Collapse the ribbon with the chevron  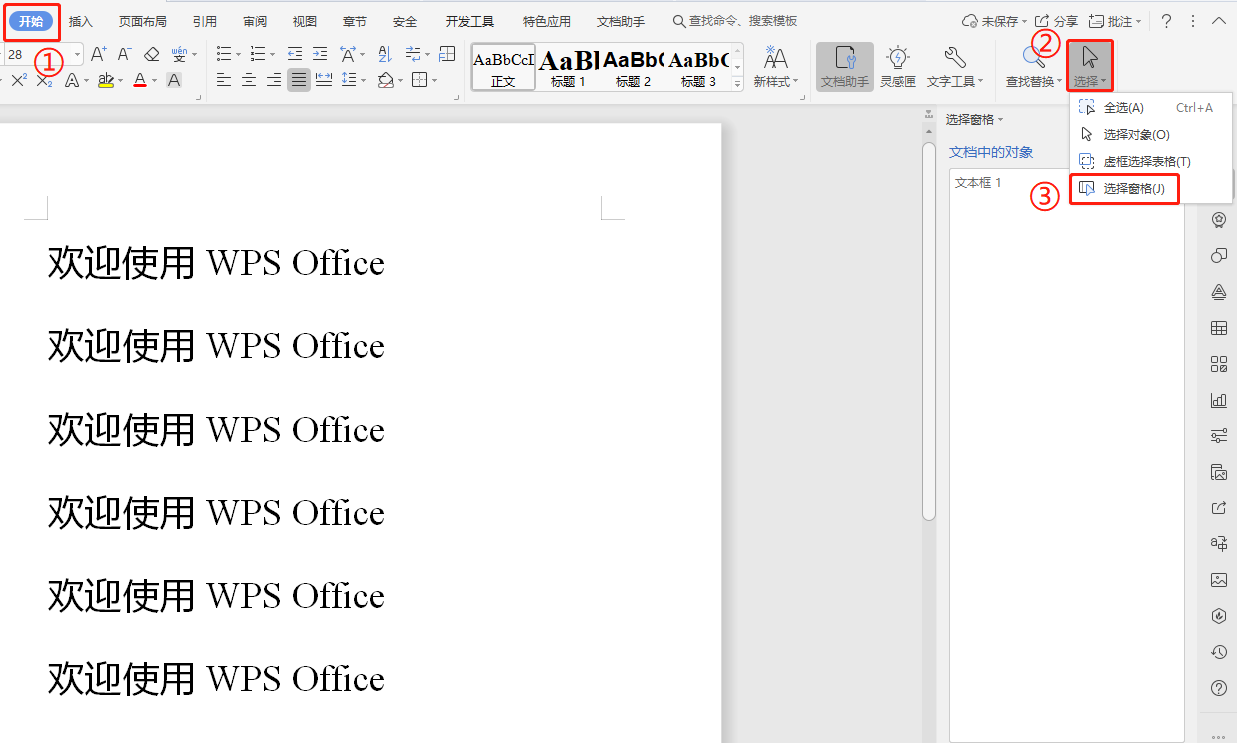1218,21
